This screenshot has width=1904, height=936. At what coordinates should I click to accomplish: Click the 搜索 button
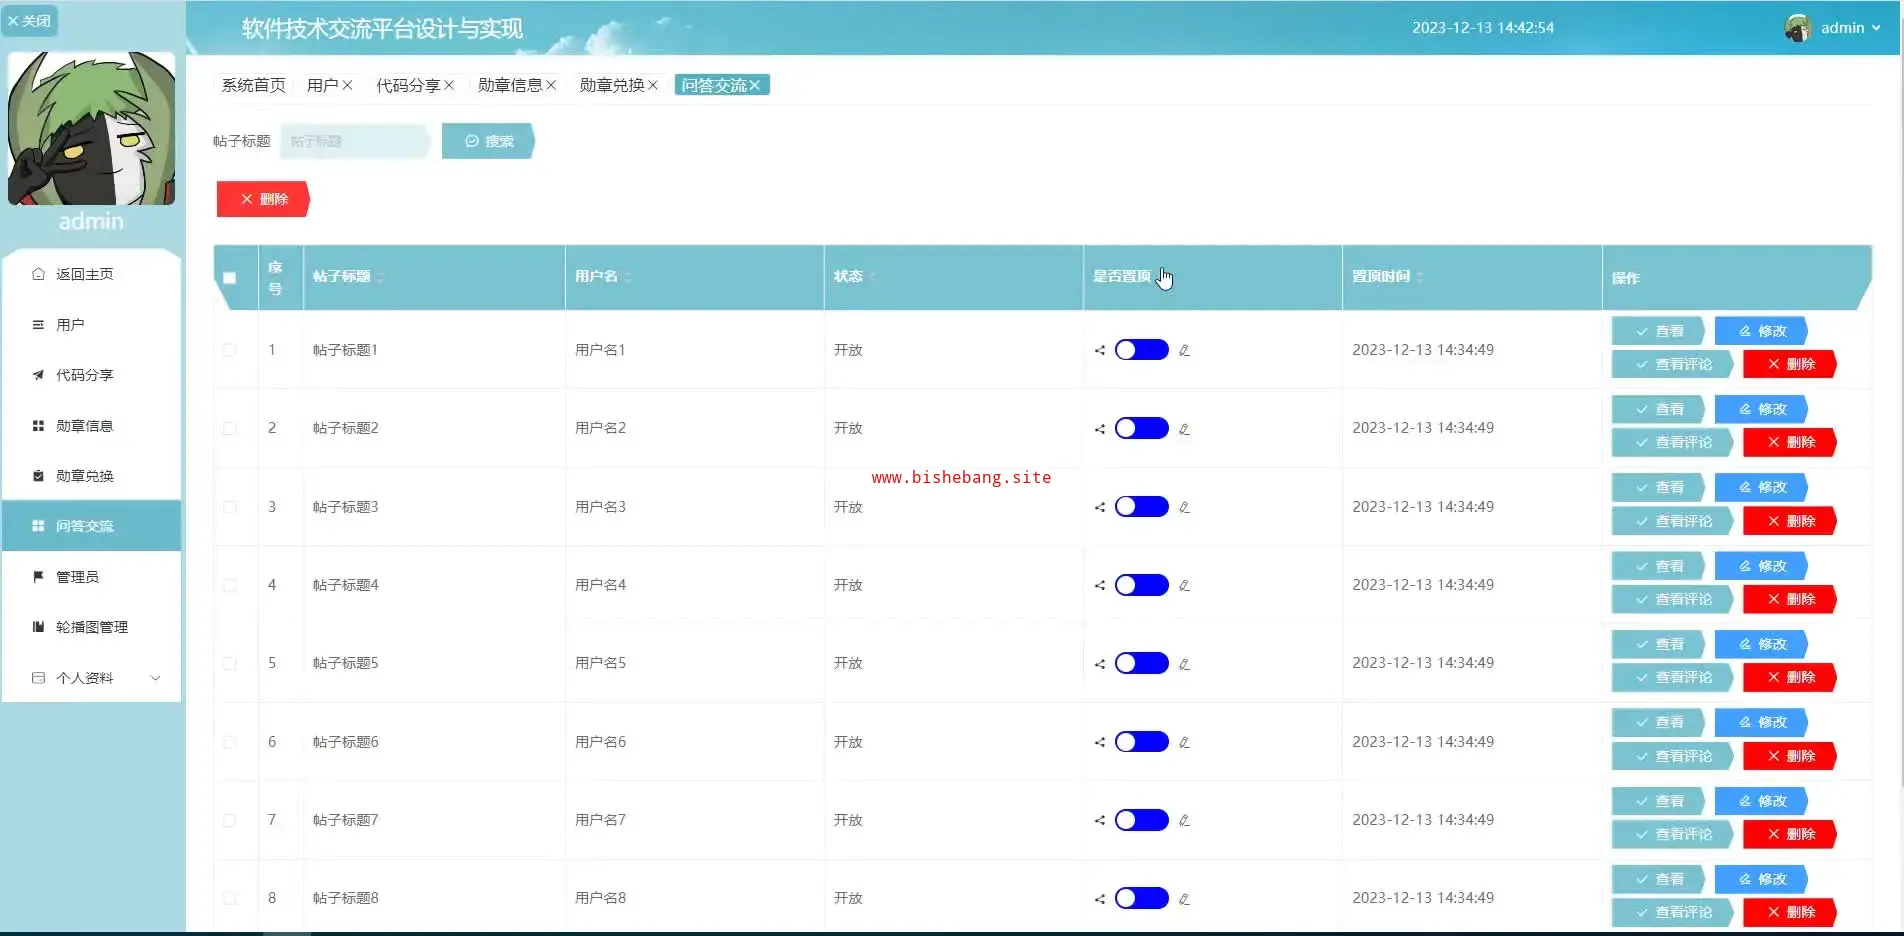point(488,141)
